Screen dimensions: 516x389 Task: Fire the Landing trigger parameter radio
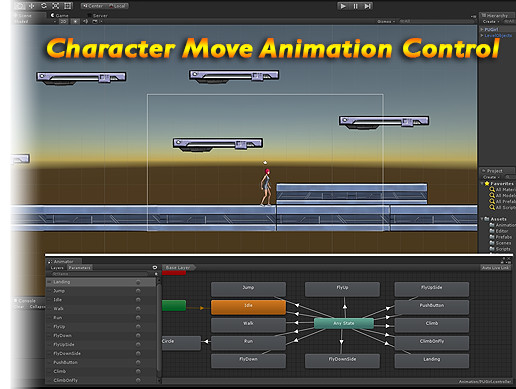click(x=138, y=282)
